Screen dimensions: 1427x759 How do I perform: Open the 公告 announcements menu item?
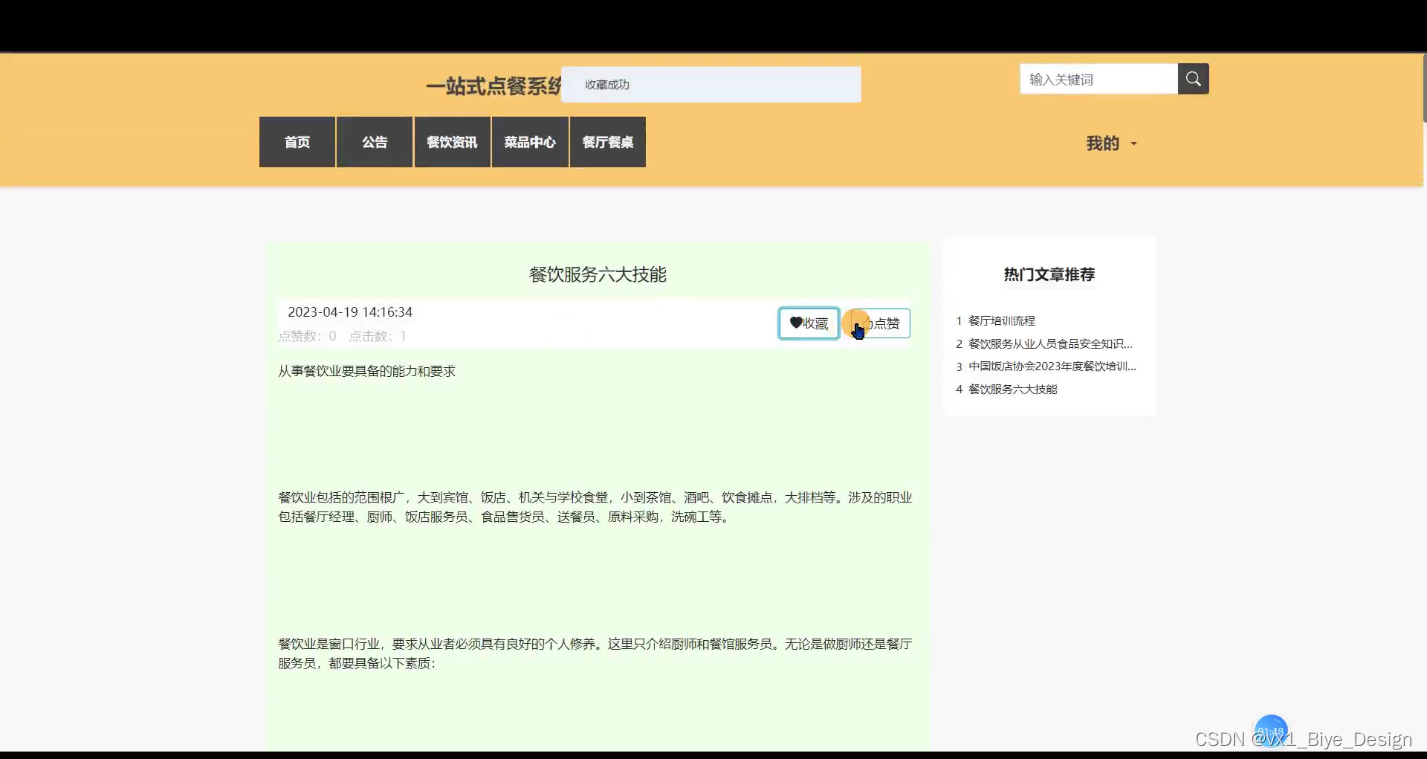(x=375, y=142)
